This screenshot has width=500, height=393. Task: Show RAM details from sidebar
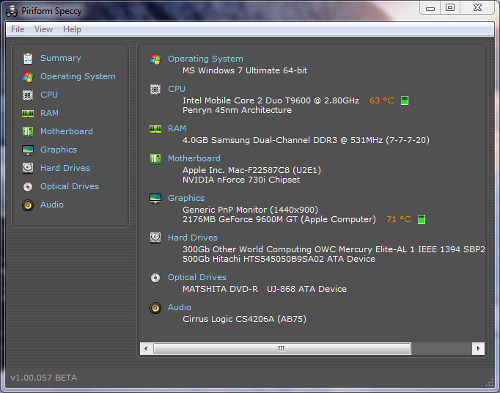pyautogui.click(x=49, y=113)
